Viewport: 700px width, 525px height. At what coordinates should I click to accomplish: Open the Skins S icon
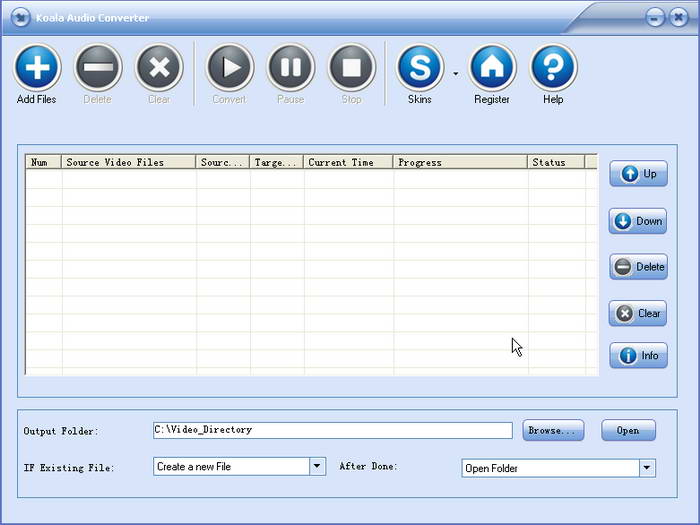[x=420, y=68]
